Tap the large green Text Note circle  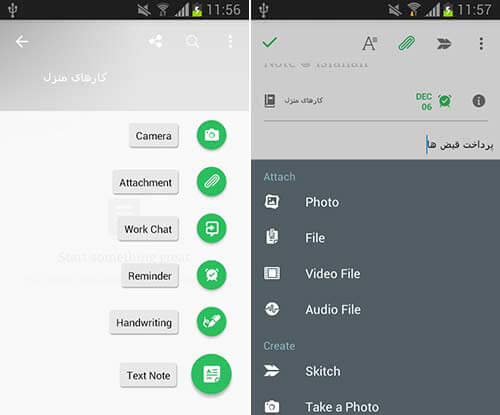(x=211, y=374)
